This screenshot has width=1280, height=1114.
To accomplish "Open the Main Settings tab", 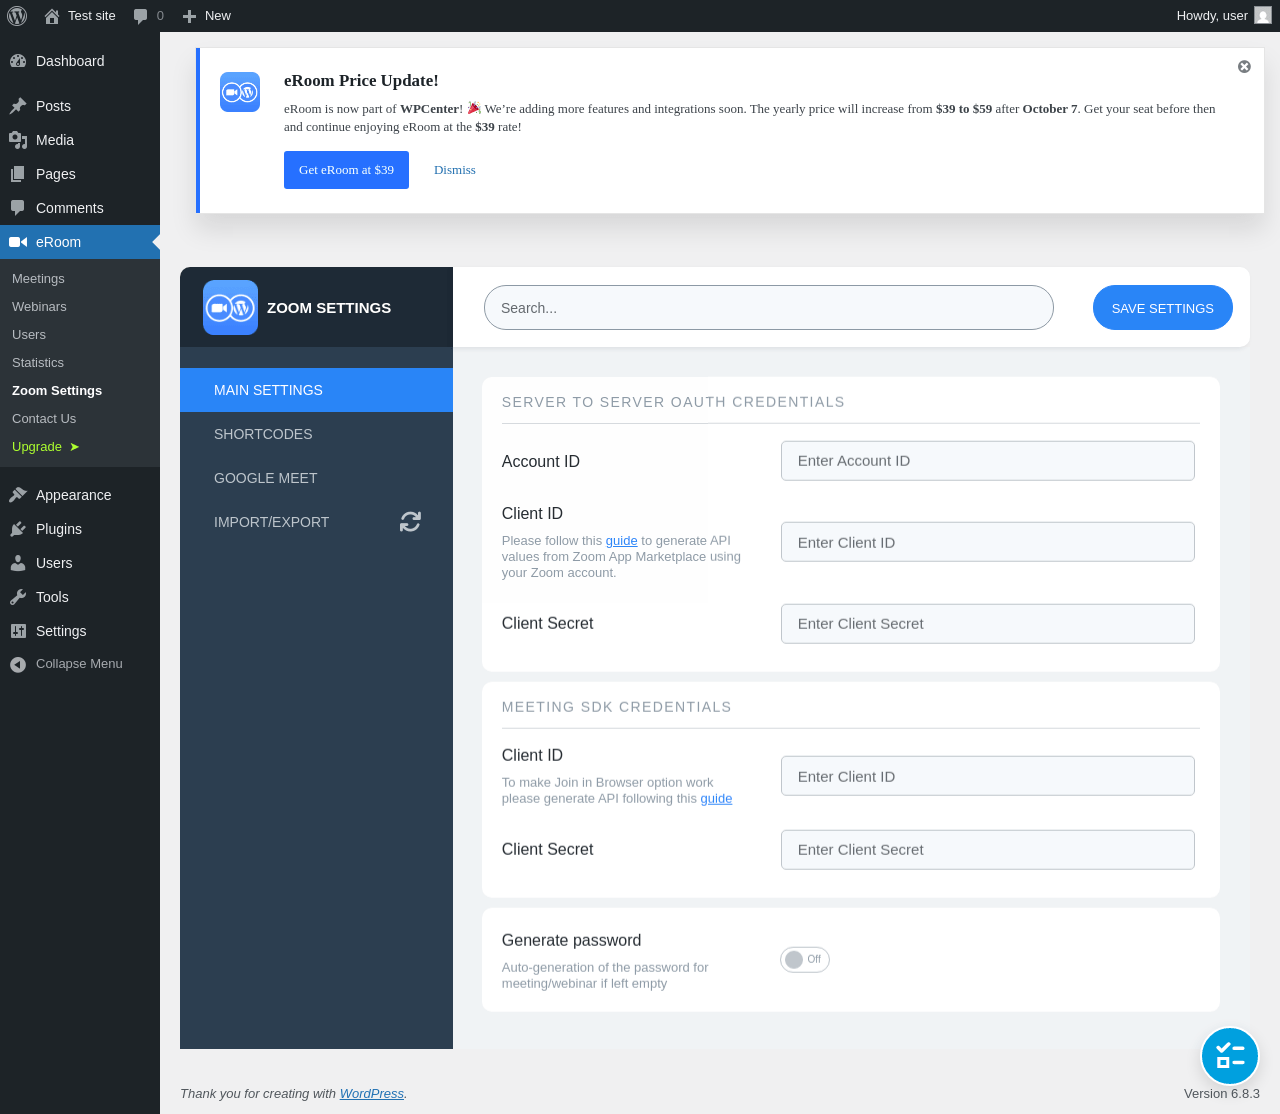I will [316, 390].
